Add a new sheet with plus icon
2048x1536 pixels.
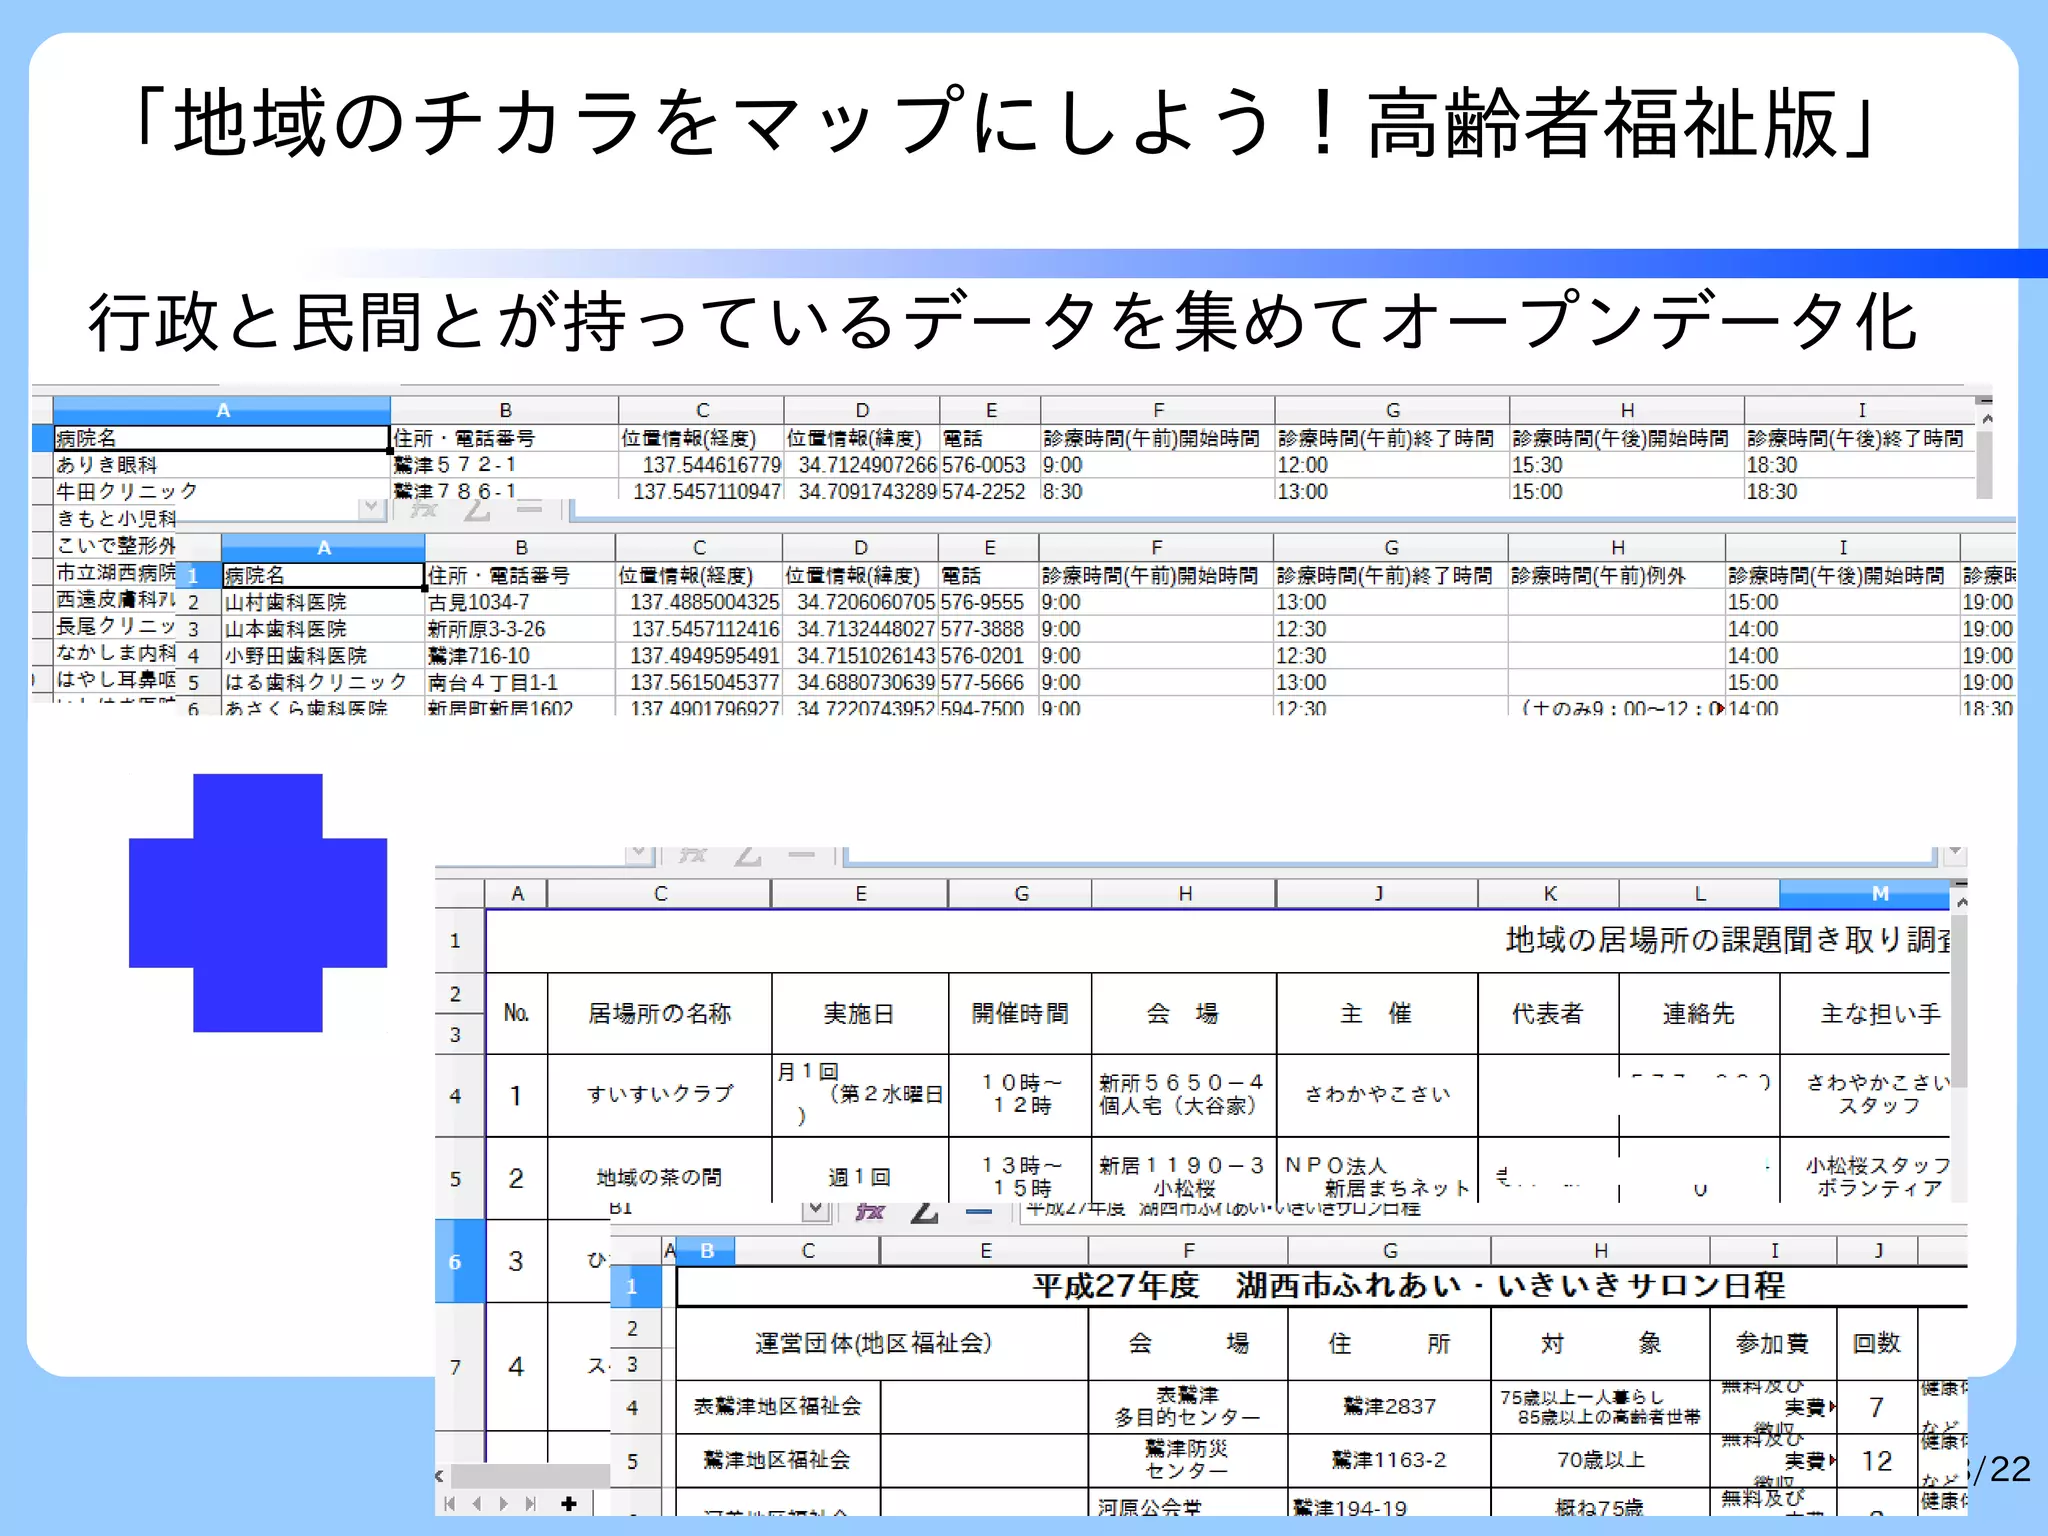569,1503
